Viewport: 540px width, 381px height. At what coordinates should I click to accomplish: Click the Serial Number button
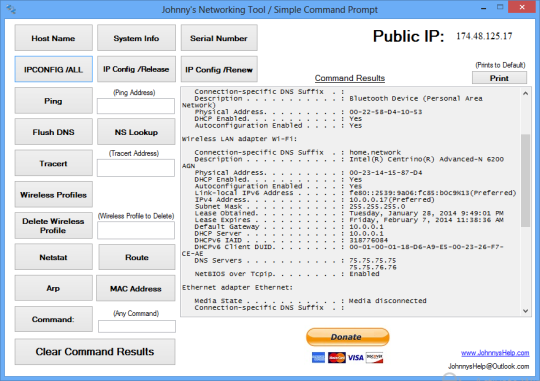pos(219,38)
